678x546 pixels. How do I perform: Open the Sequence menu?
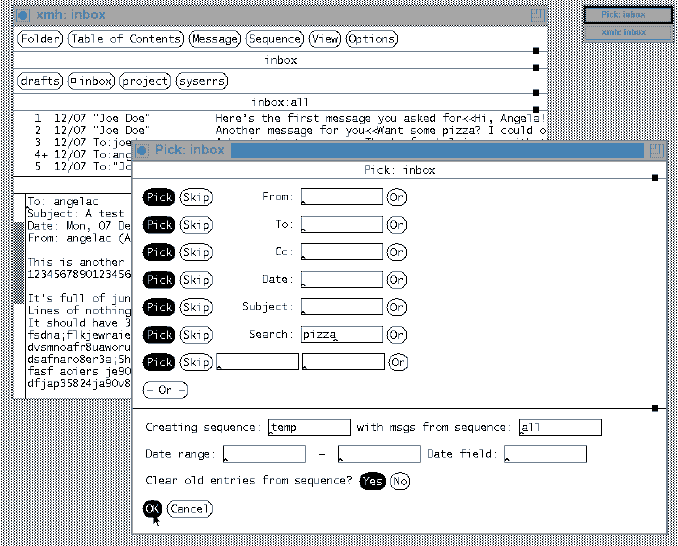(x=274, y=39)
